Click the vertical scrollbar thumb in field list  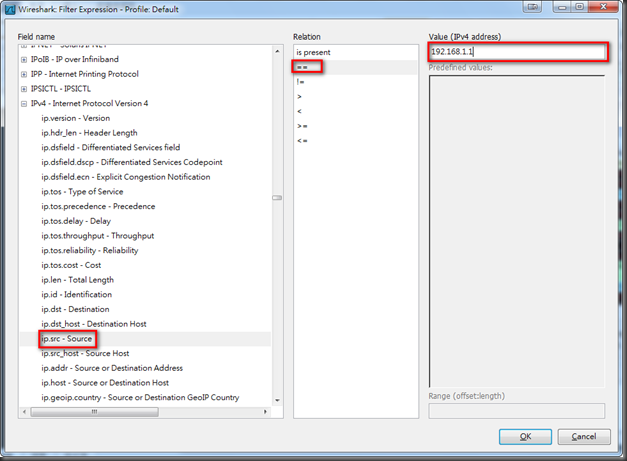[277, 198]
